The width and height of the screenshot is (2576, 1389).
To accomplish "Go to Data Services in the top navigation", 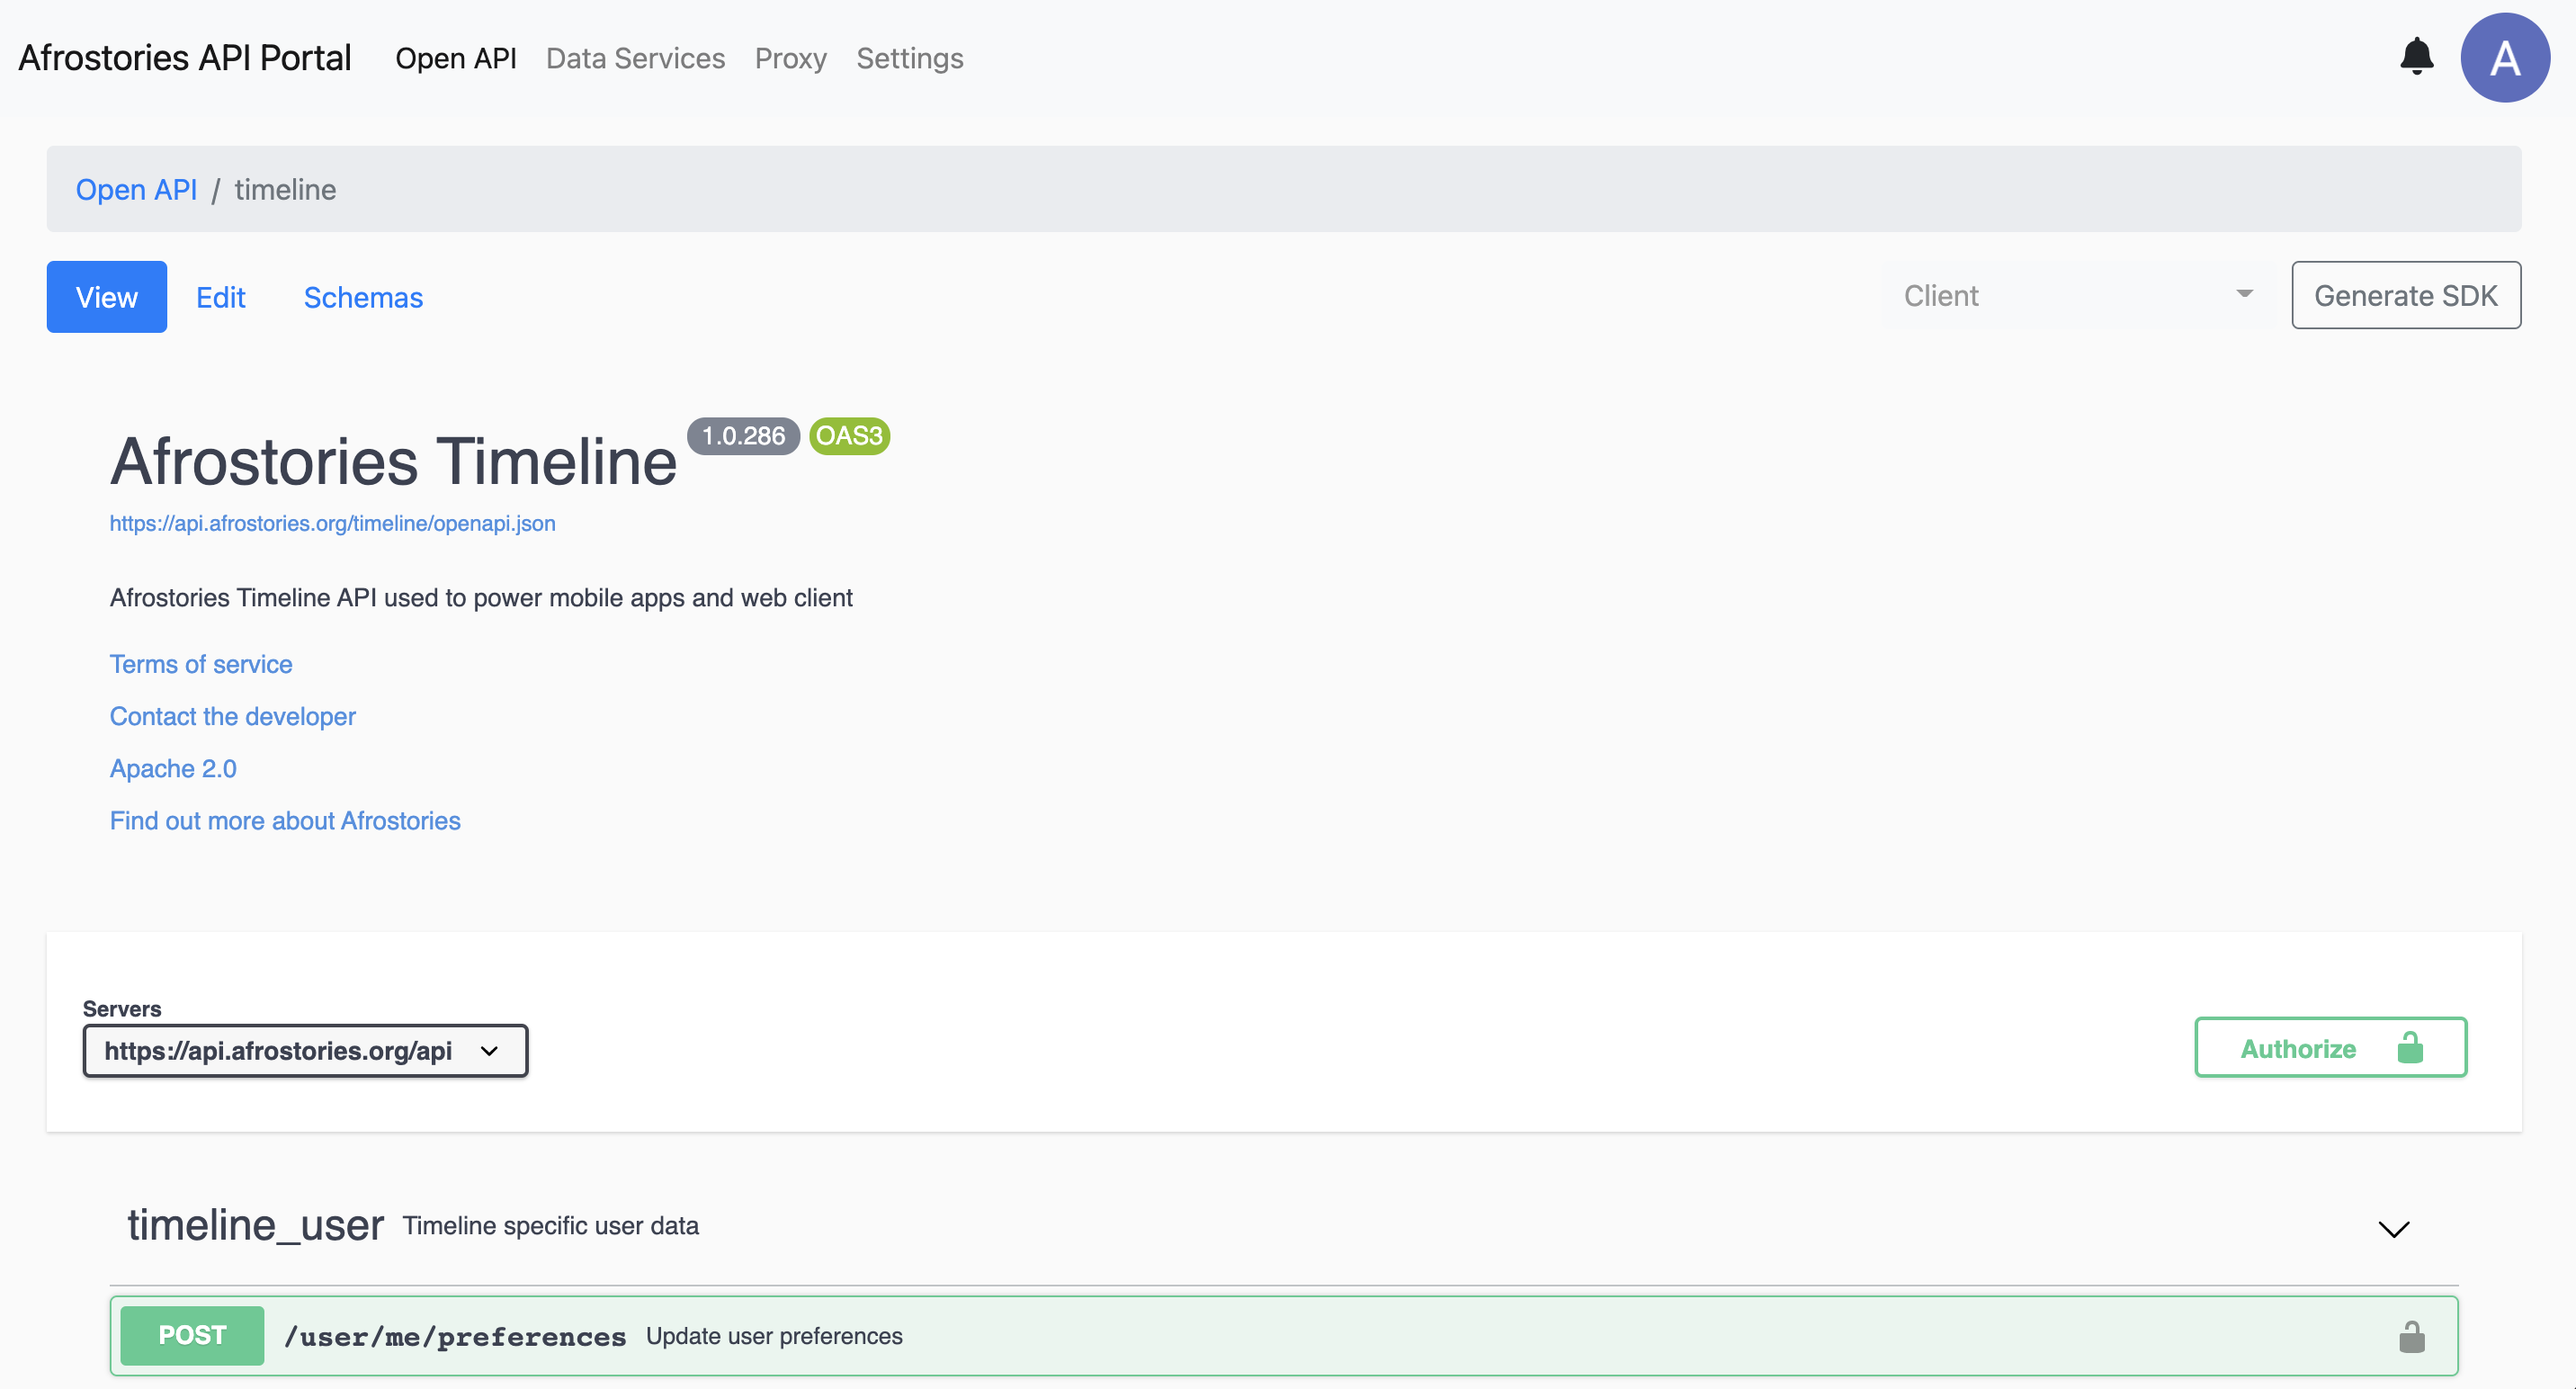I will click(635, 58).
